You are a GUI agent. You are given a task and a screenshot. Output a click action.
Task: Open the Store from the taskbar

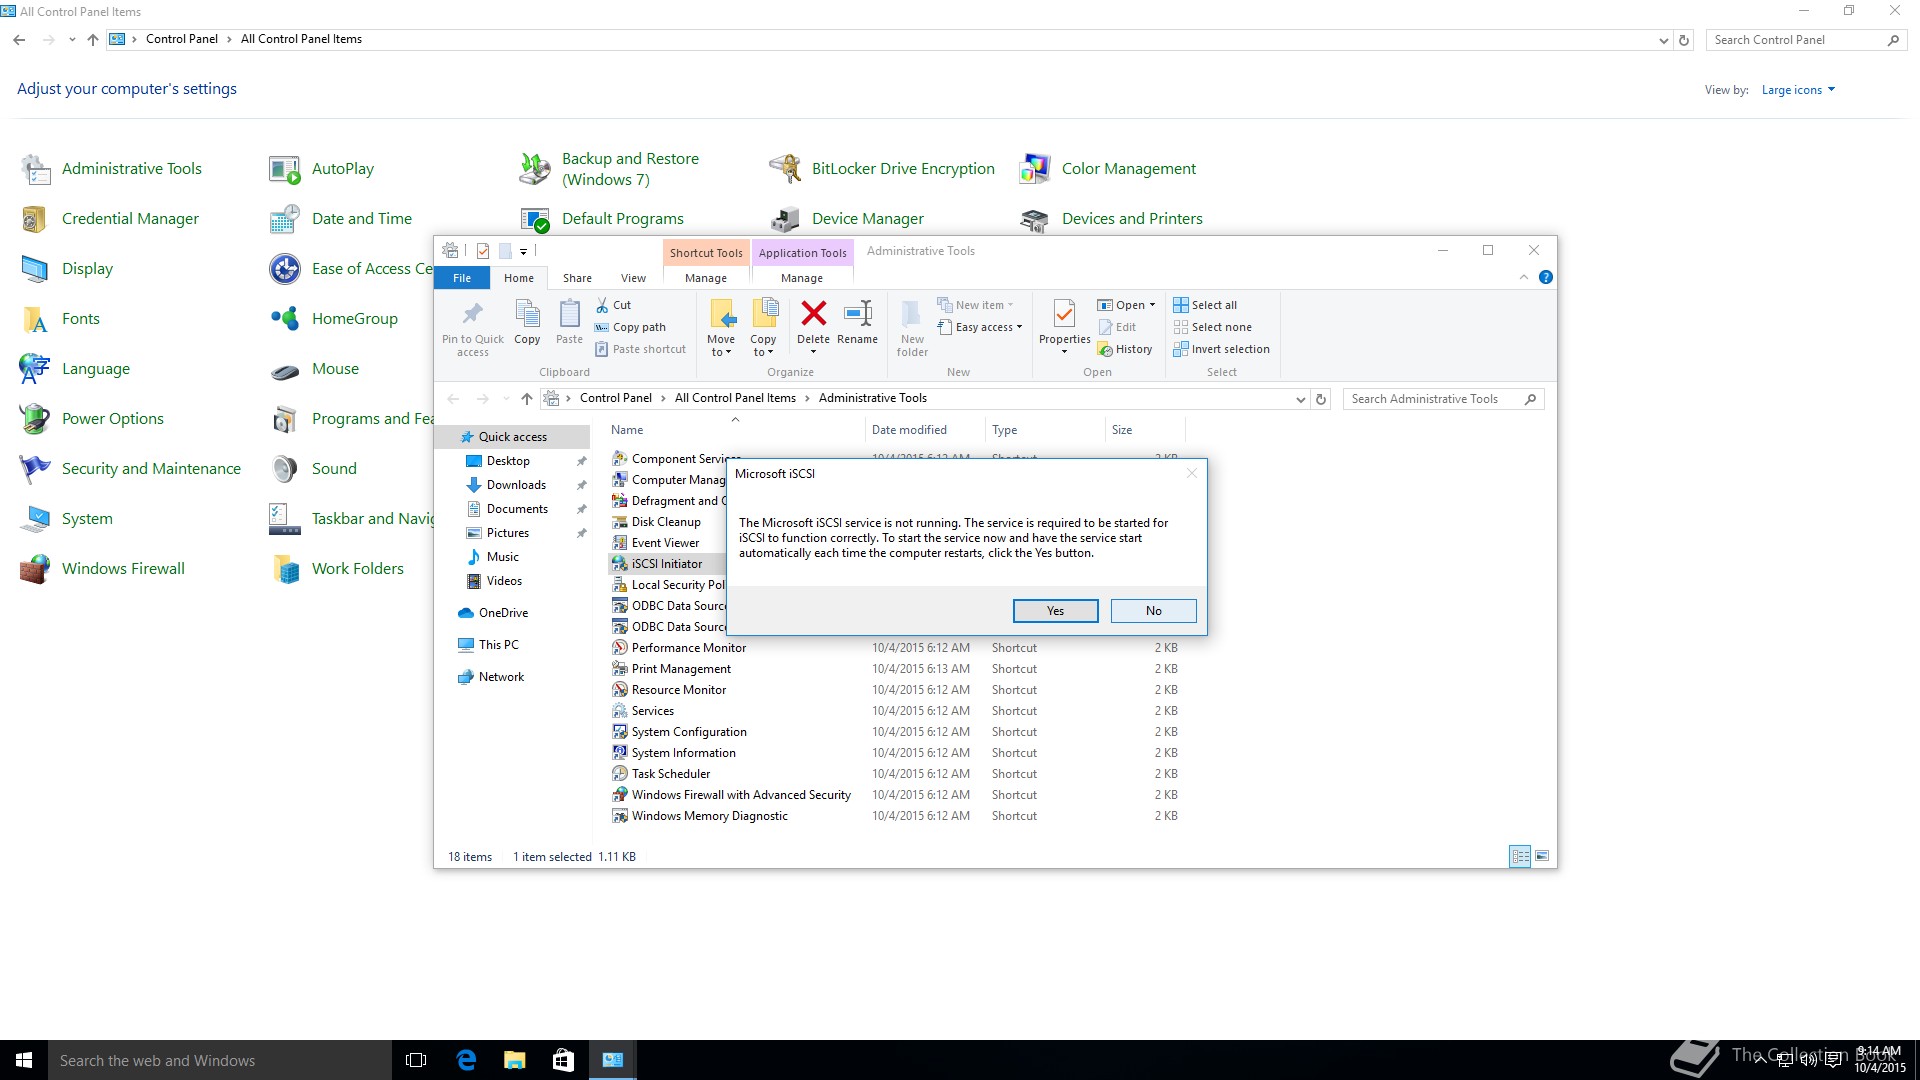coord(564,1060)
